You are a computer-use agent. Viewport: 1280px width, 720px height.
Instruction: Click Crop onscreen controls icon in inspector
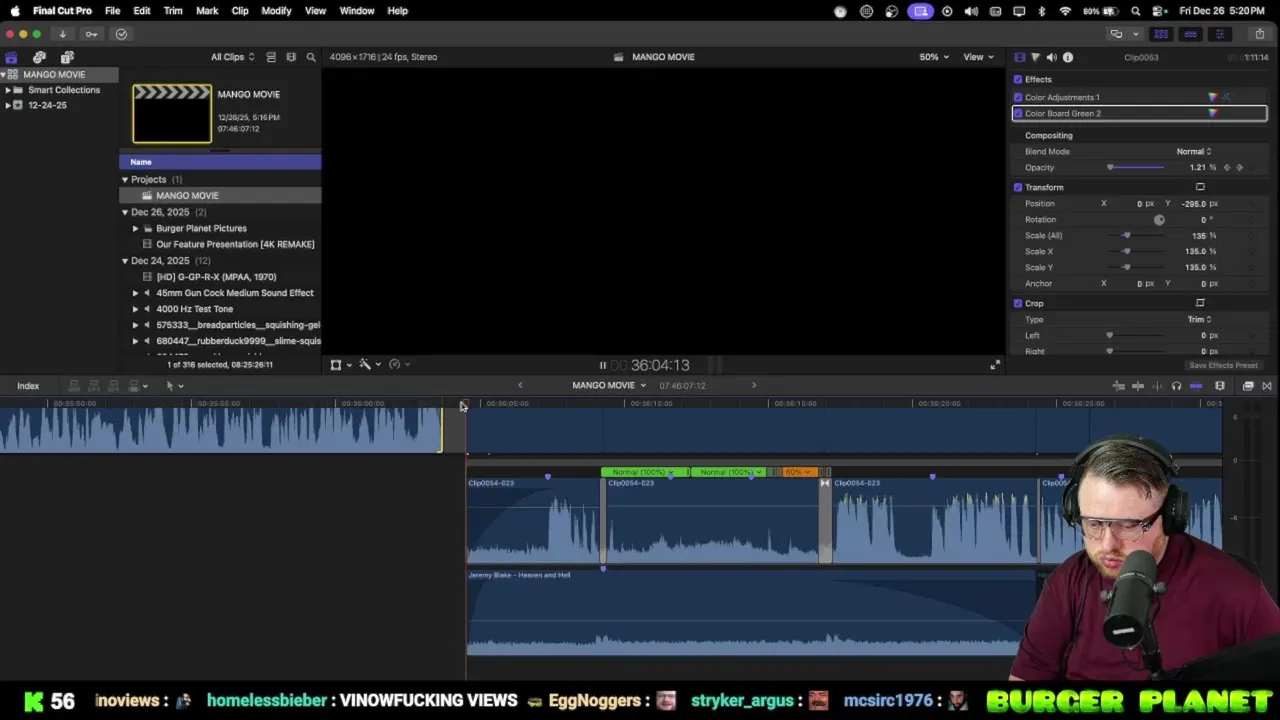click(1200, 303)
